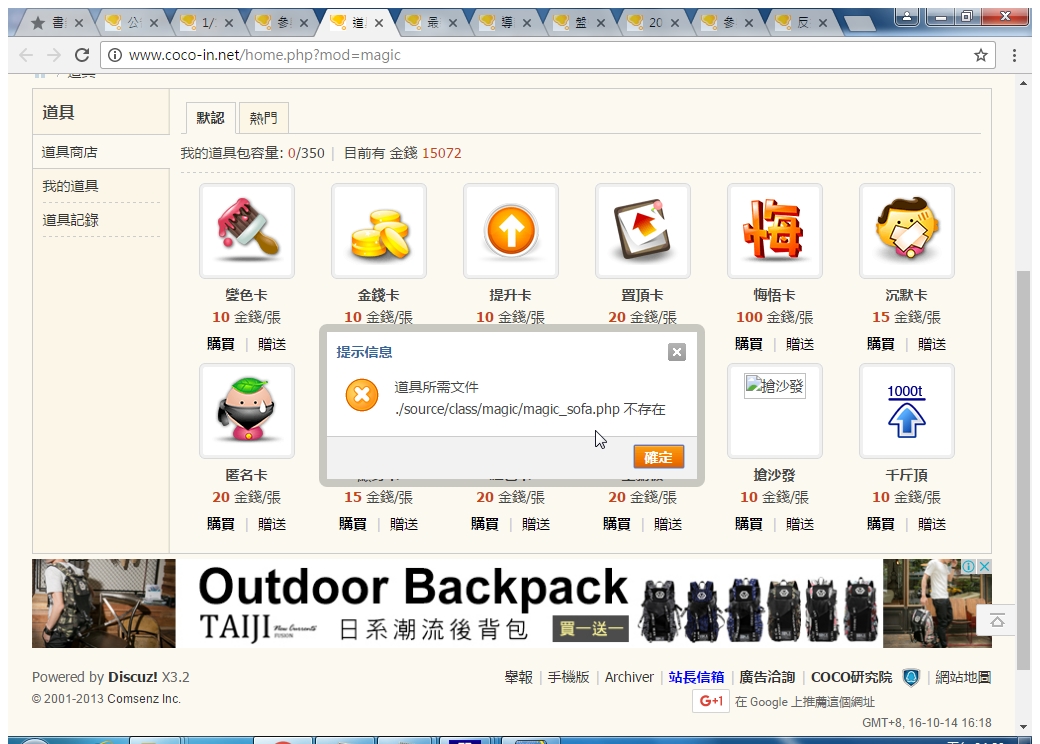Click the 廣告洽詢 footer link
The height and width of the screenshot is (744, 1040).
point(767,677)
